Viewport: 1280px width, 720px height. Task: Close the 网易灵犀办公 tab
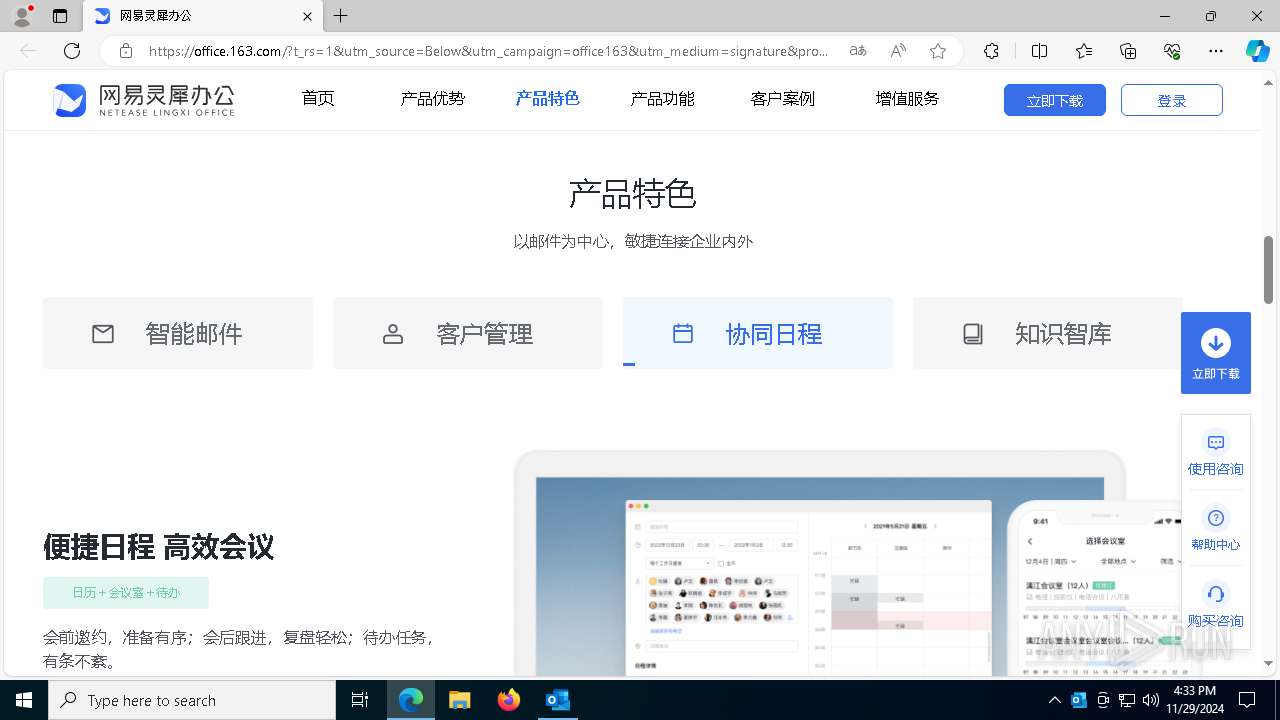[307, 16]
